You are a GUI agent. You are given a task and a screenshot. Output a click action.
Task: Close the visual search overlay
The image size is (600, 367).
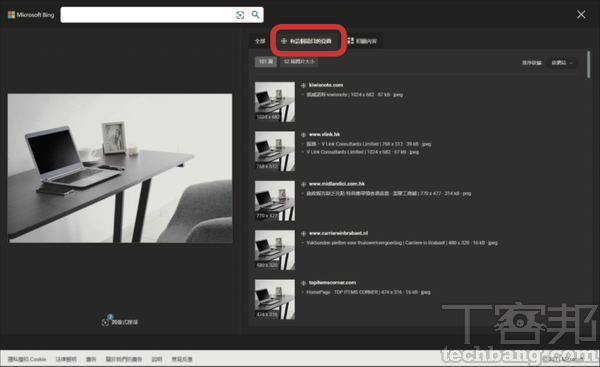[x=581, y=15]
